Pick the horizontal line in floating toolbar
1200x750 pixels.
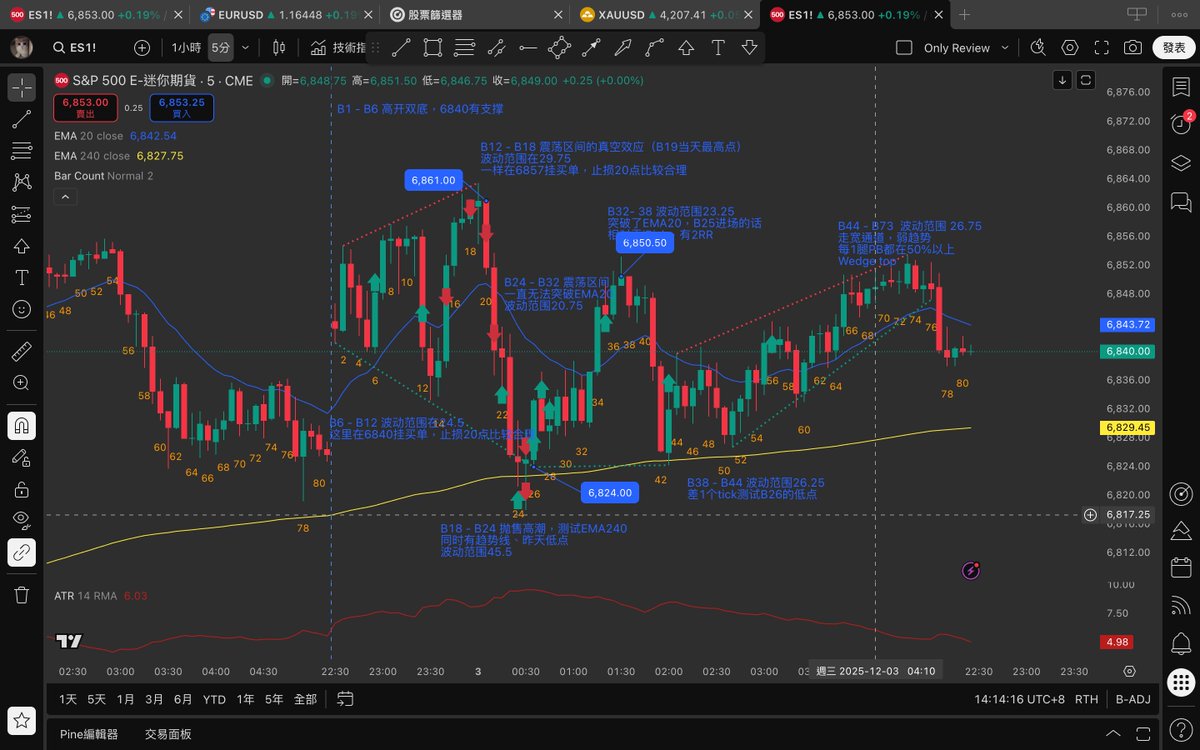[x=527, y=48]
